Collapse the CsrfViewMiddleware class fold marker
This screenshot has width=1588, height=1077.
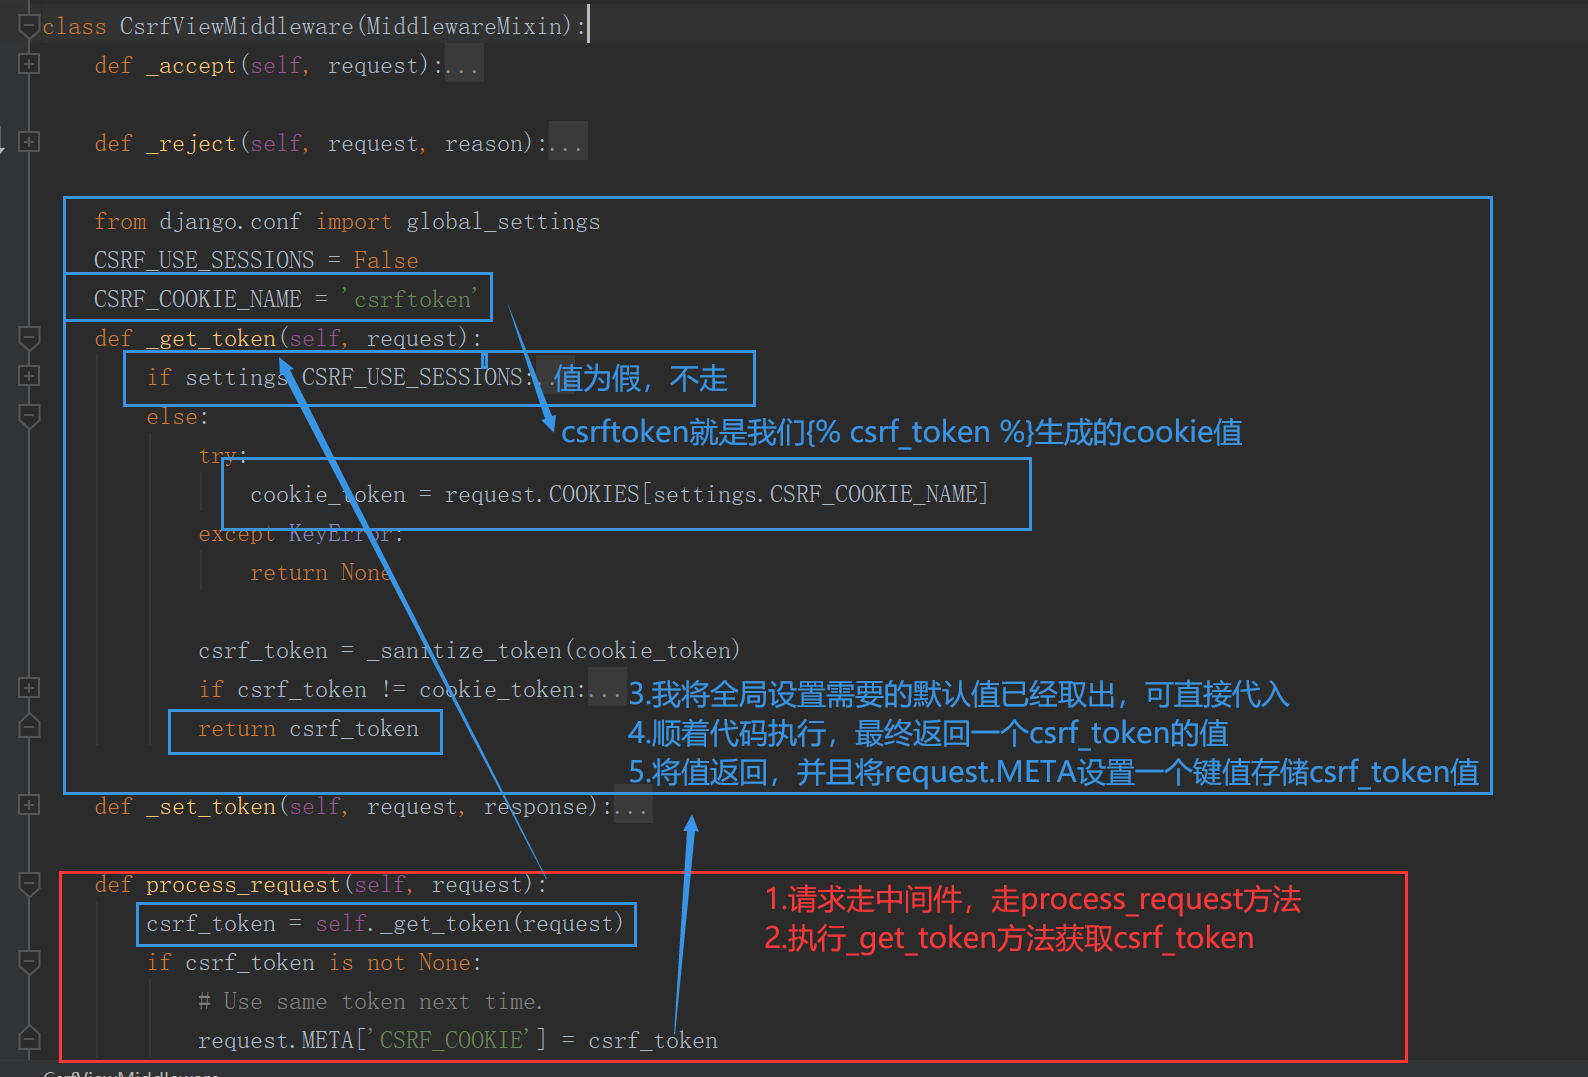[29, 26]
